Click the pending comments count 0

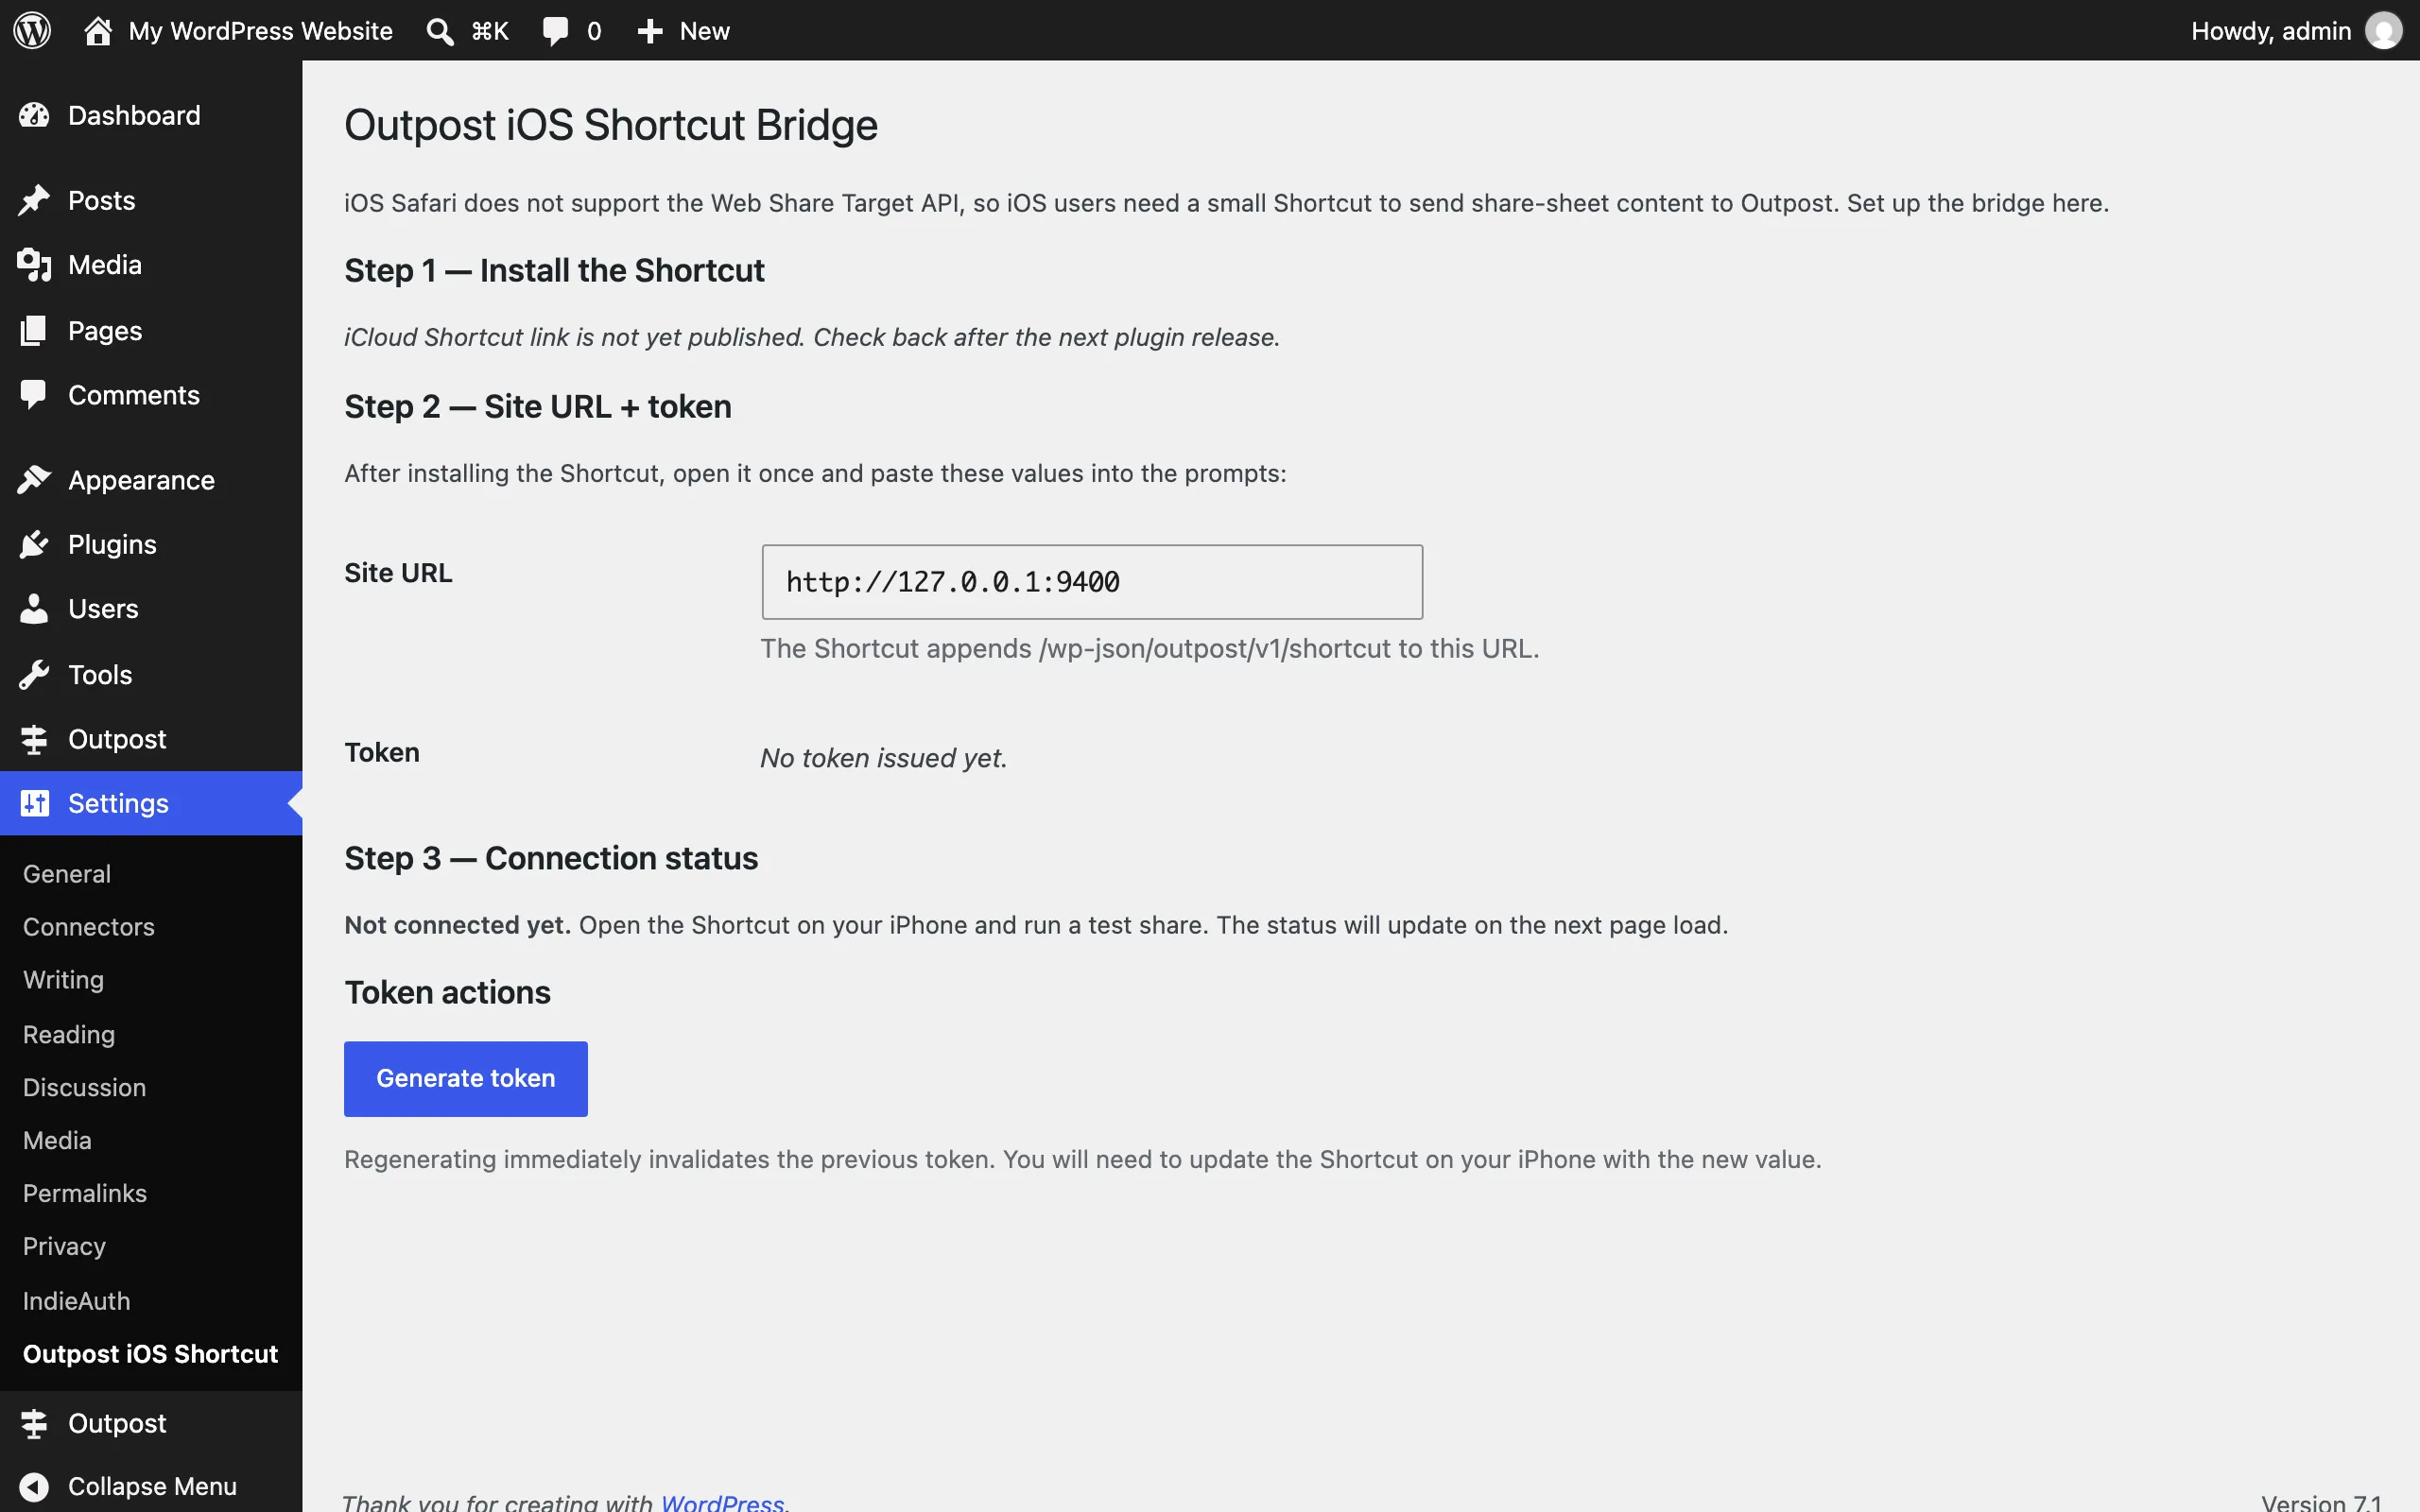pos(594,31)
